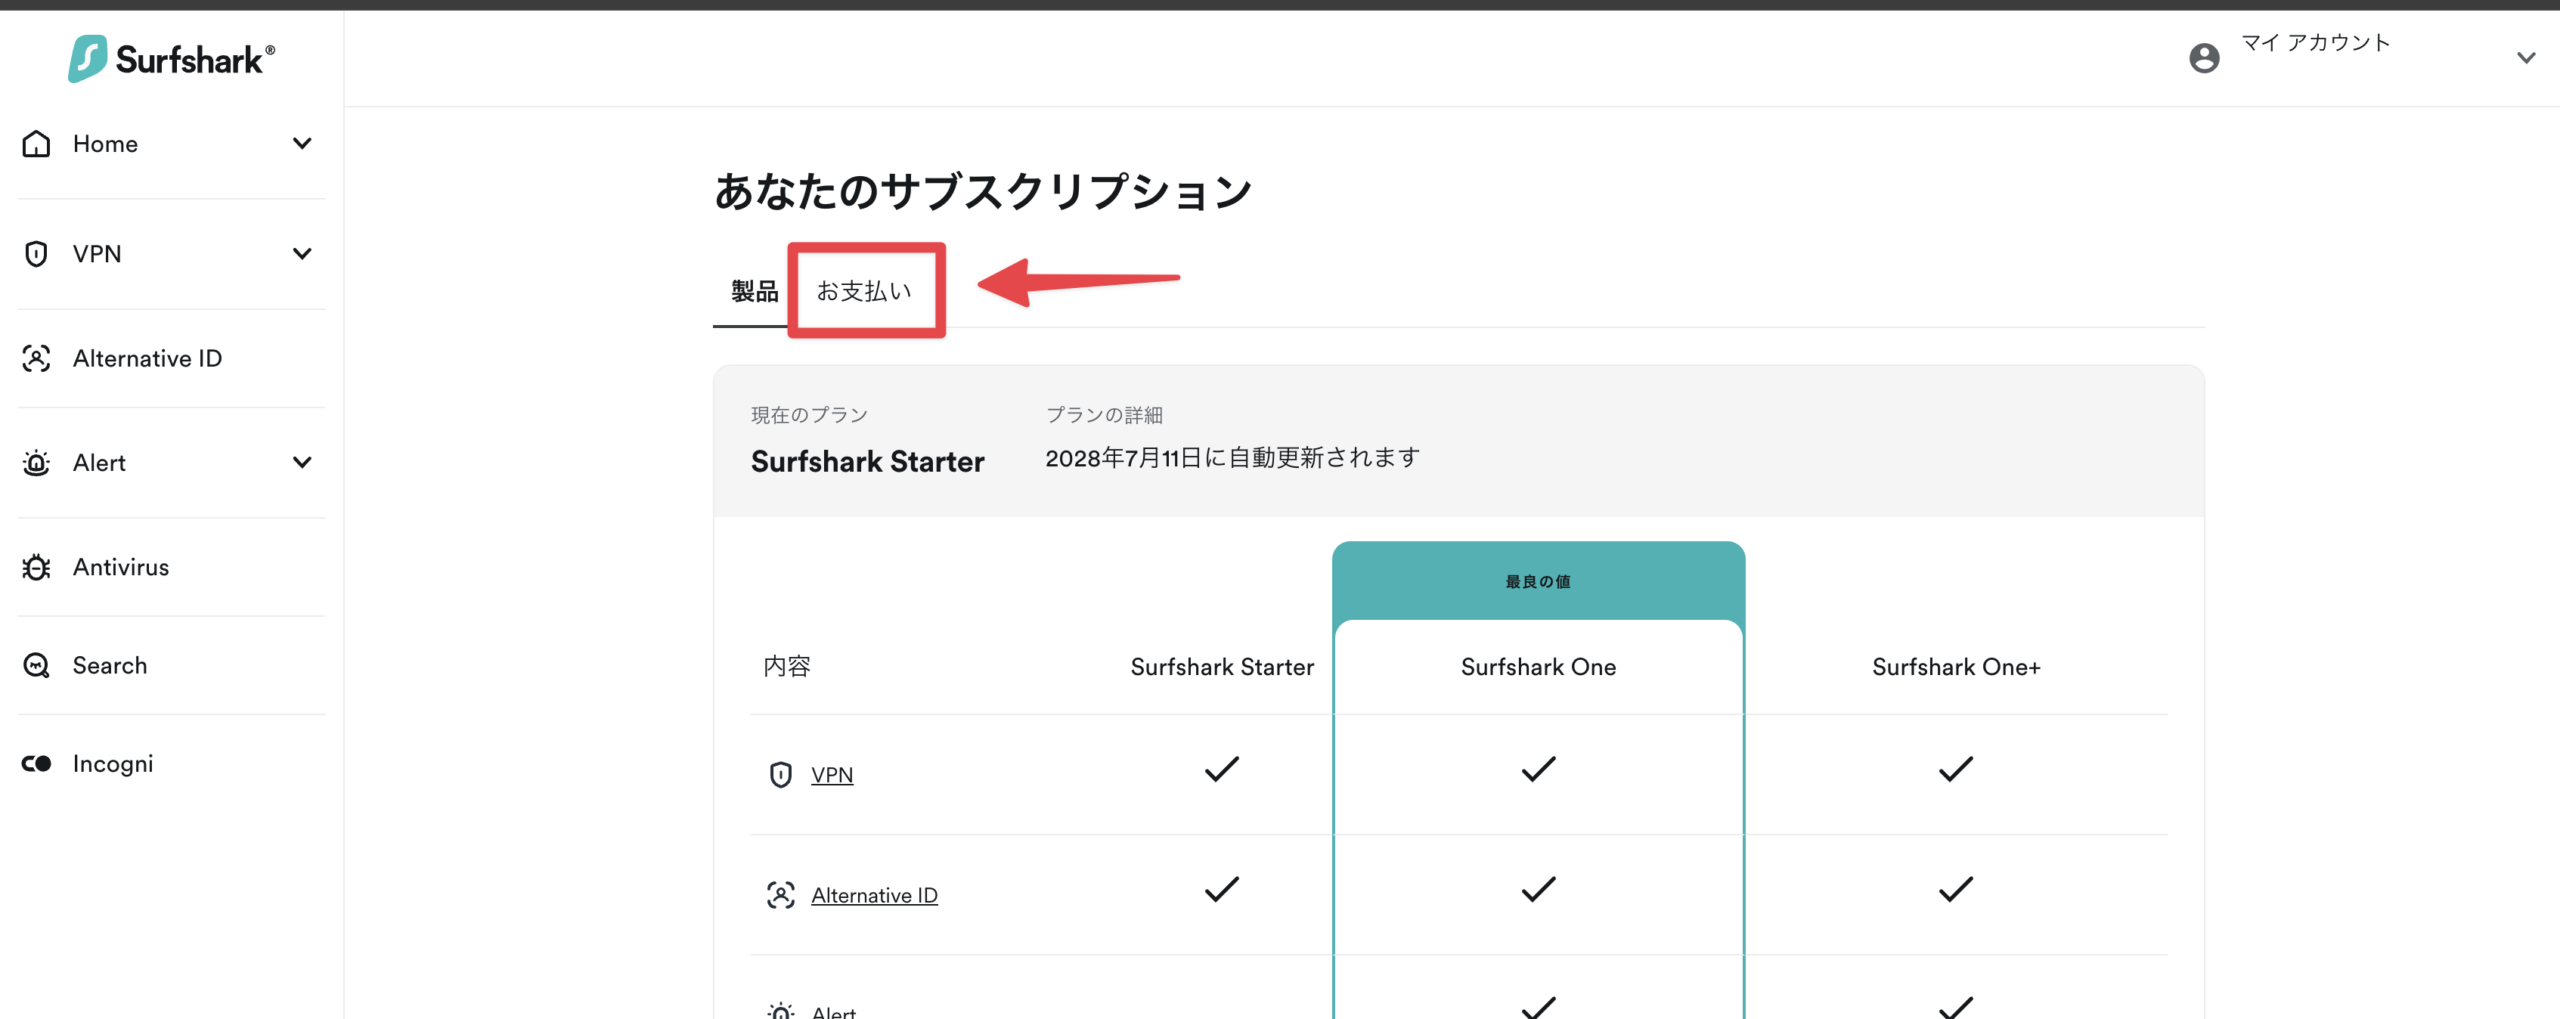Click the VPN shield icon in sidebar
The height and width of the screenshot is (1019, 2560).
coord(36,254)
